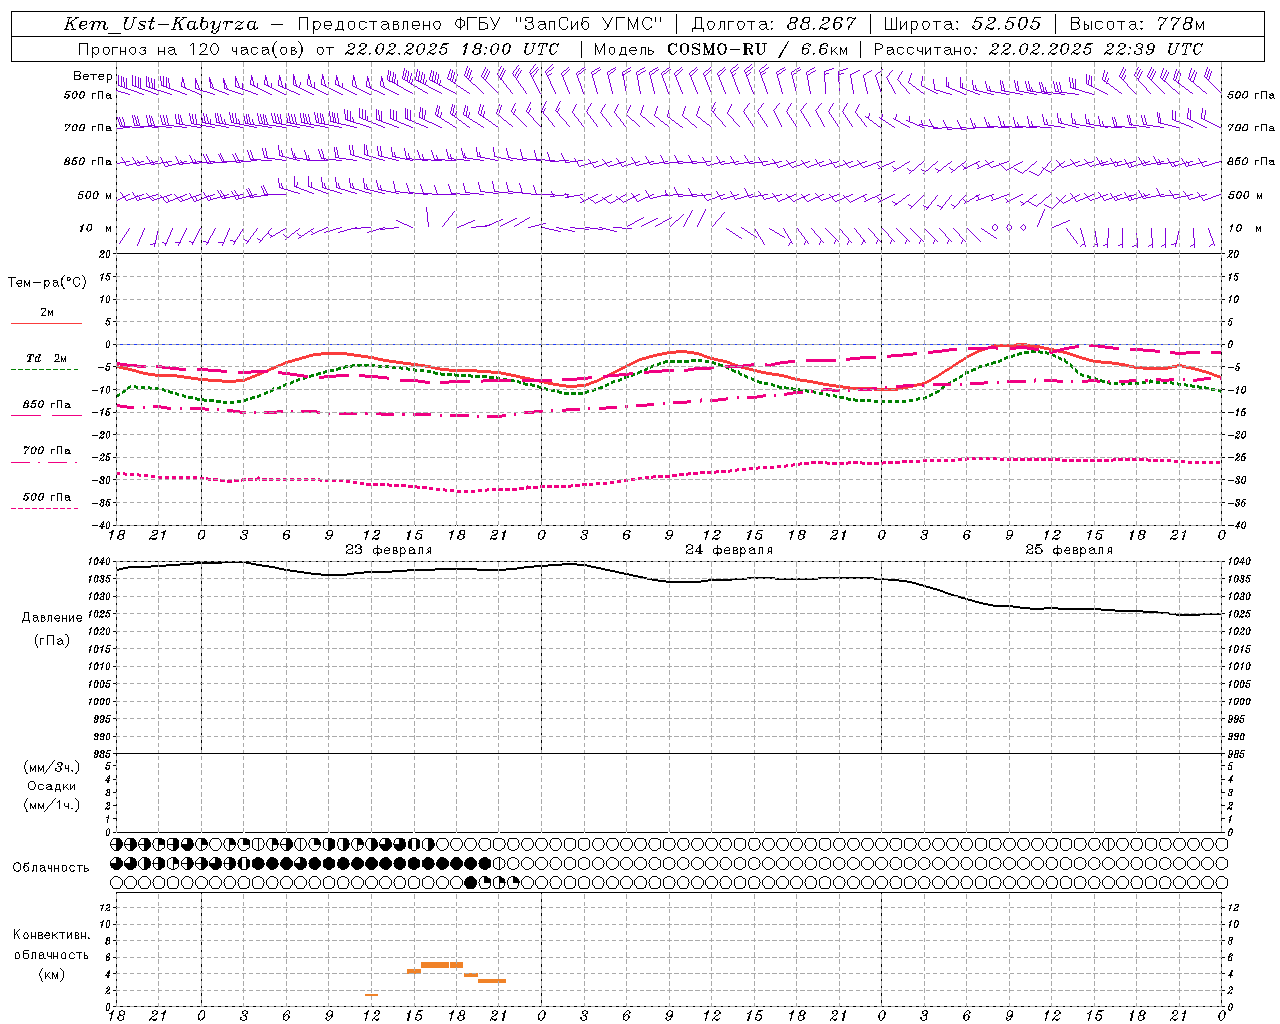Screen dimensions: 1280x1024
Task: Click the 'Модель COSMO-RU / 6.6км' model text
Action: pyautogui.click(x=721, y=49)
